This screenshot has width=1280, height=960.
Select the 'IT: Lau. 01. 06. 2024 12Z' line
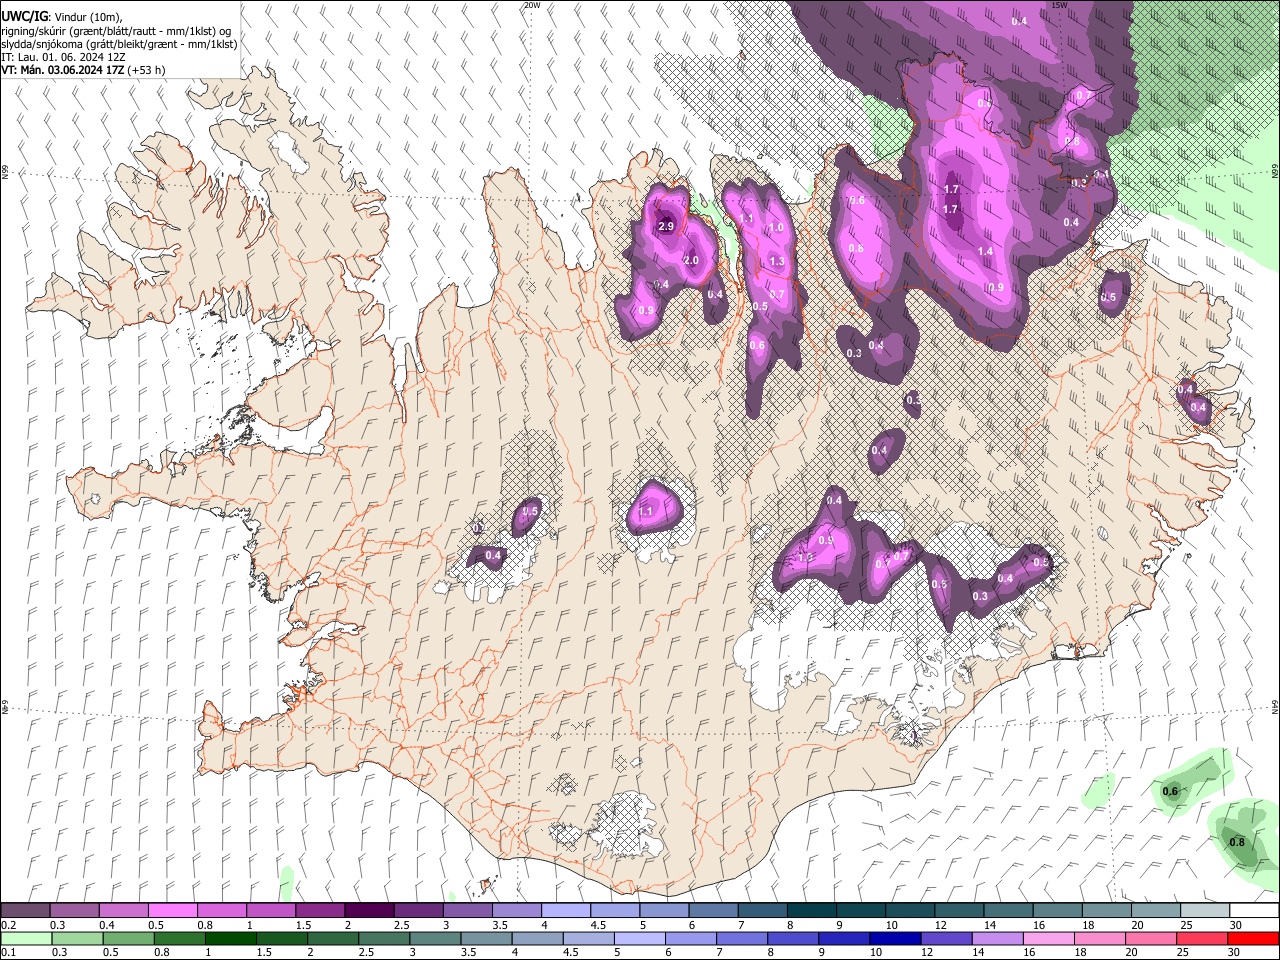click(x=63, y=58)
